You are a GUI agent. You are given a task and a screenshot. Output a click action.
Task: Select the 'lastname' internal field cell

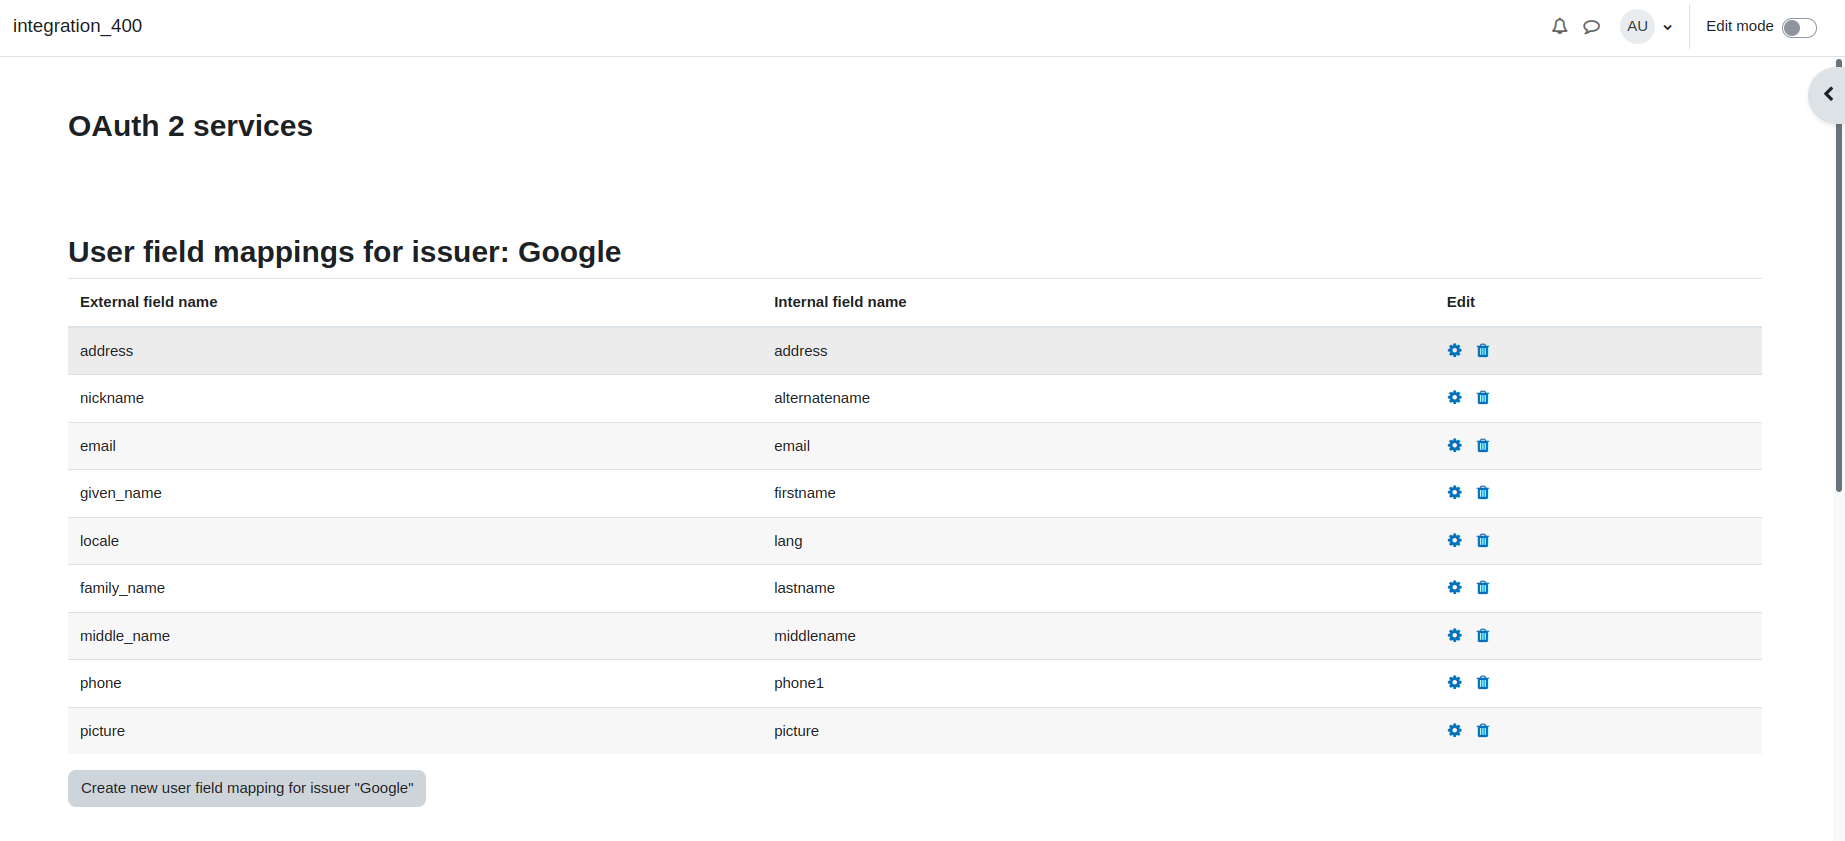click(x=1098, y=588)
